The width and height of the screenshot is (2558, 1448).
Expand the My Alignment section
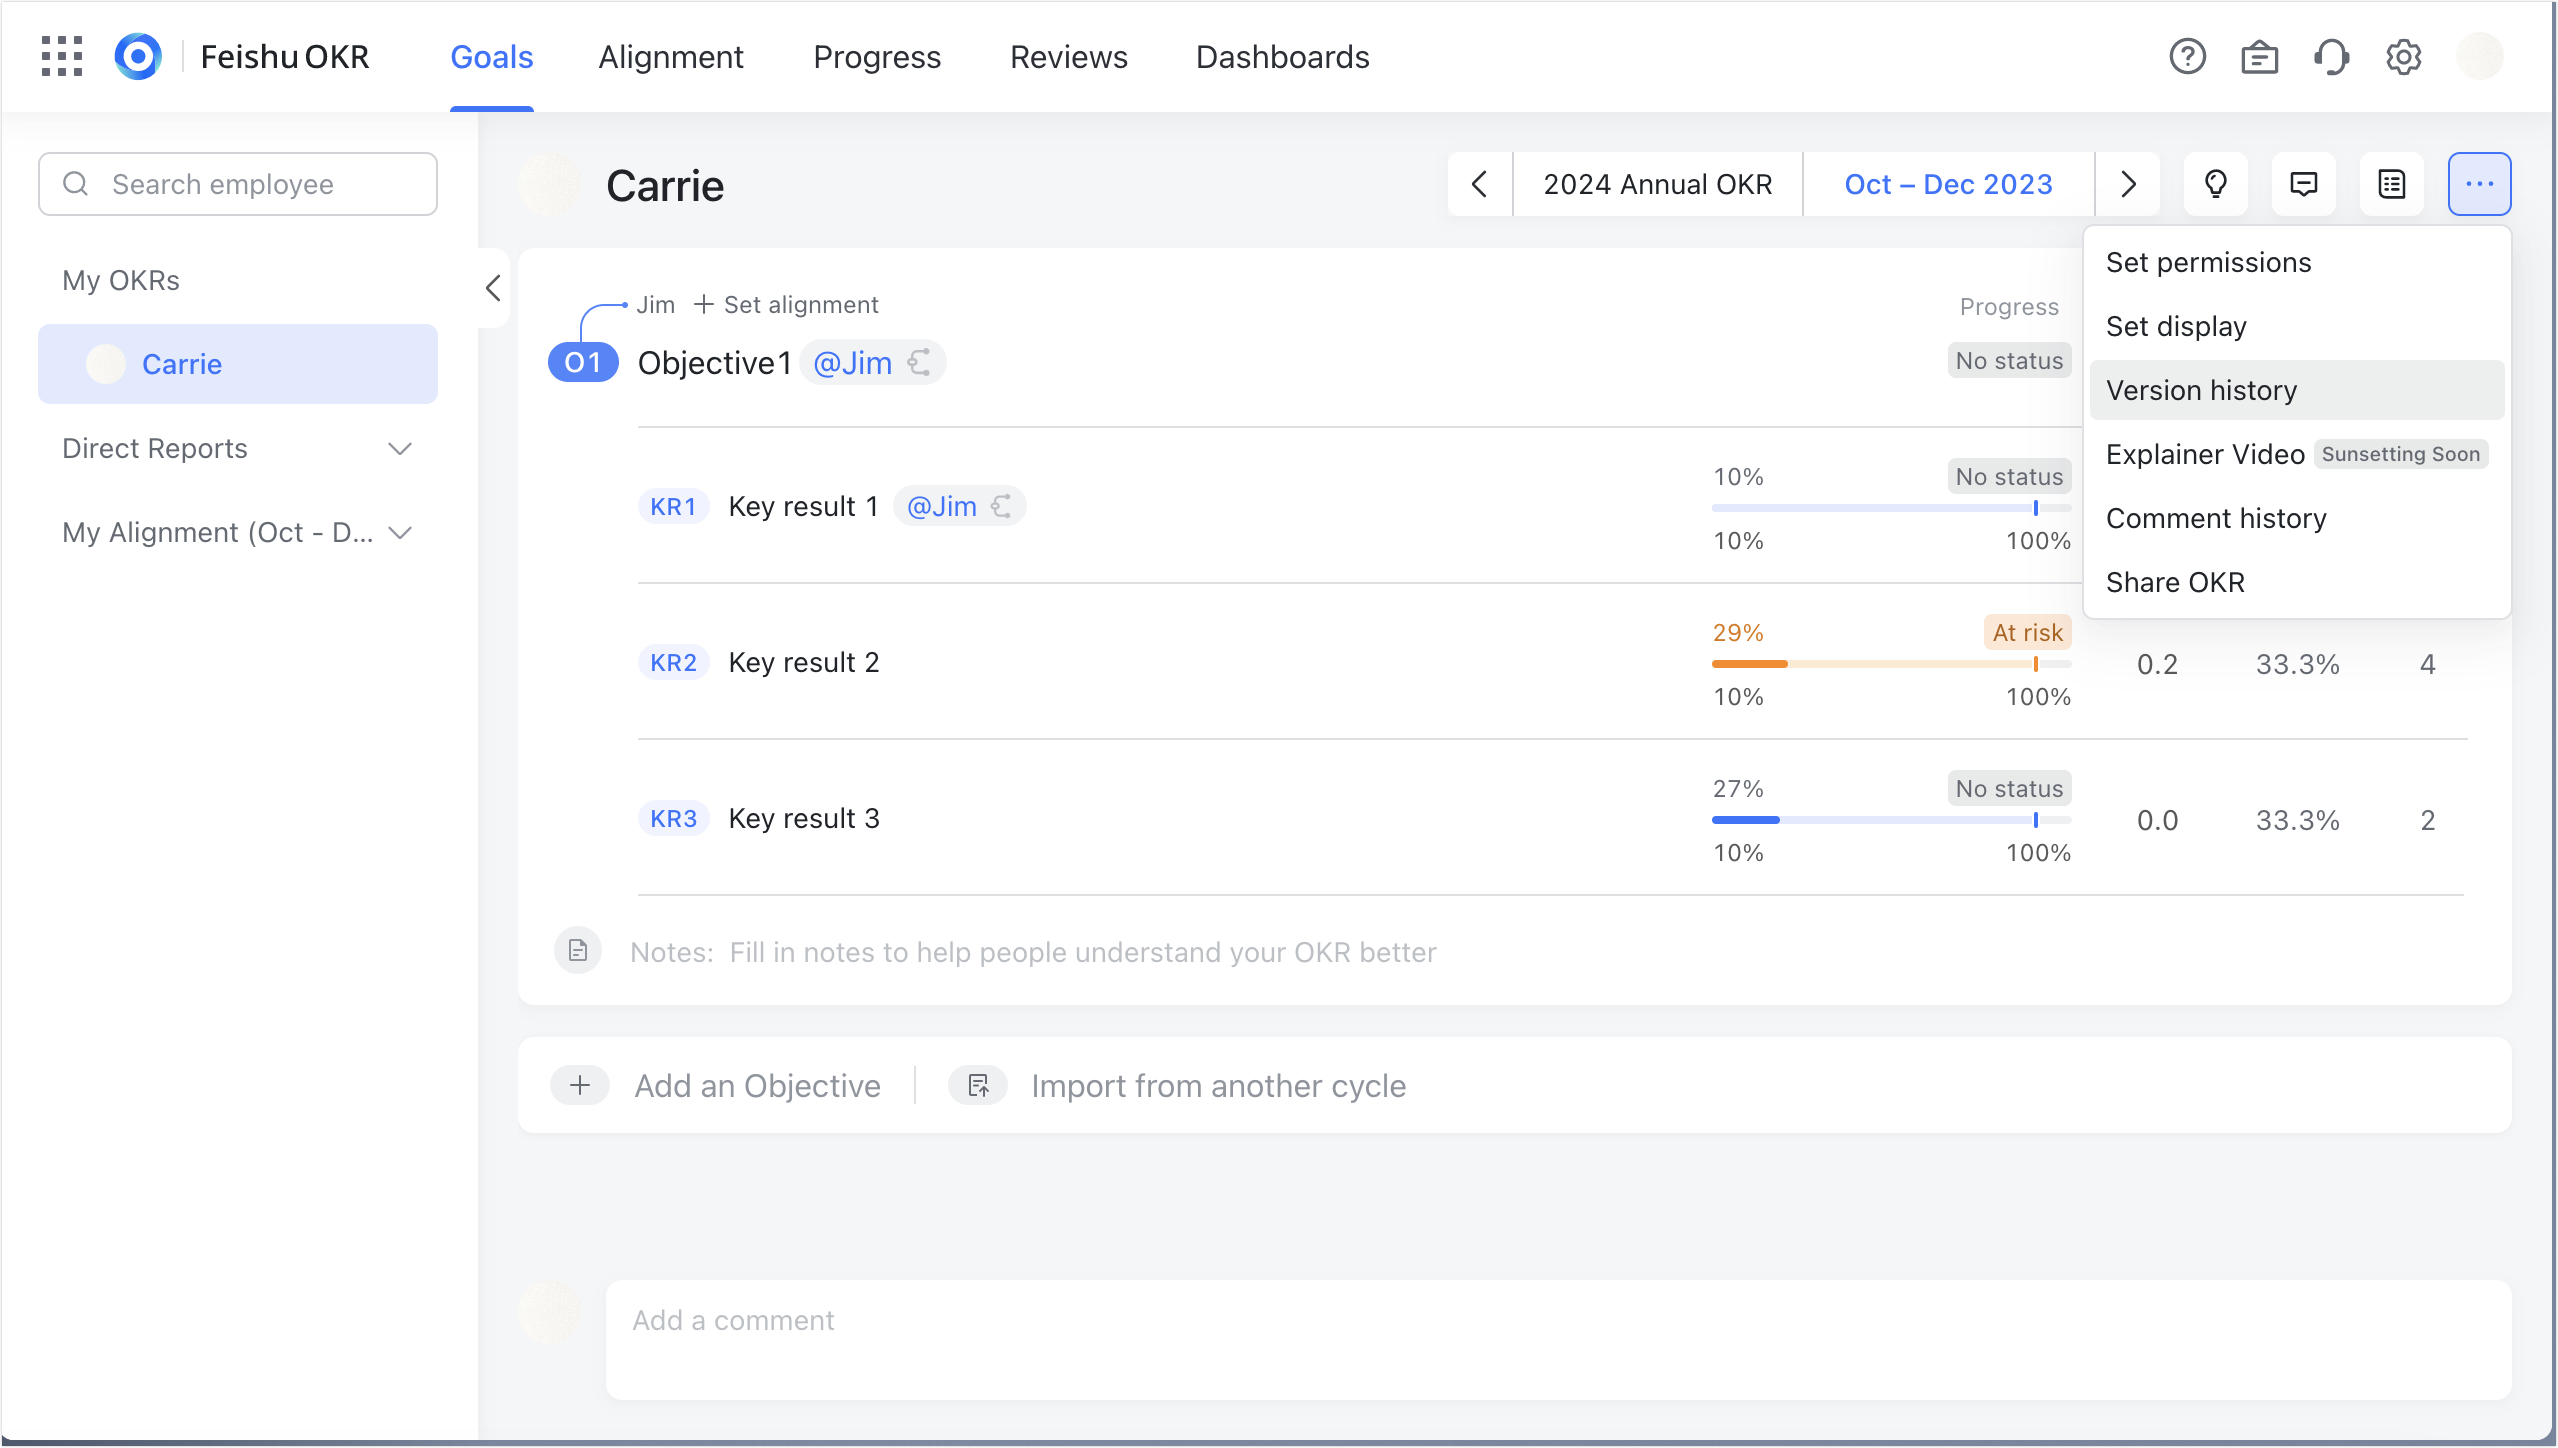[399, 532]
